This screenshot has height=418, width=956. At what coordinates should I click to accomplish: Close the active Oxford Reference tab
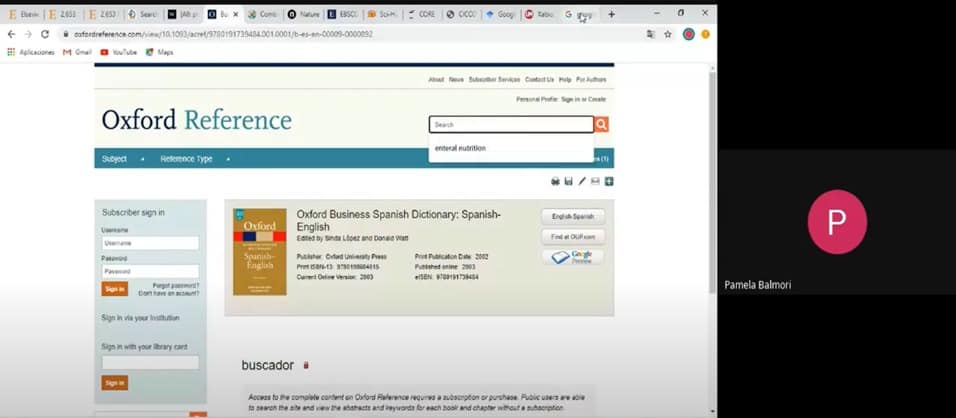click(235, 14)
